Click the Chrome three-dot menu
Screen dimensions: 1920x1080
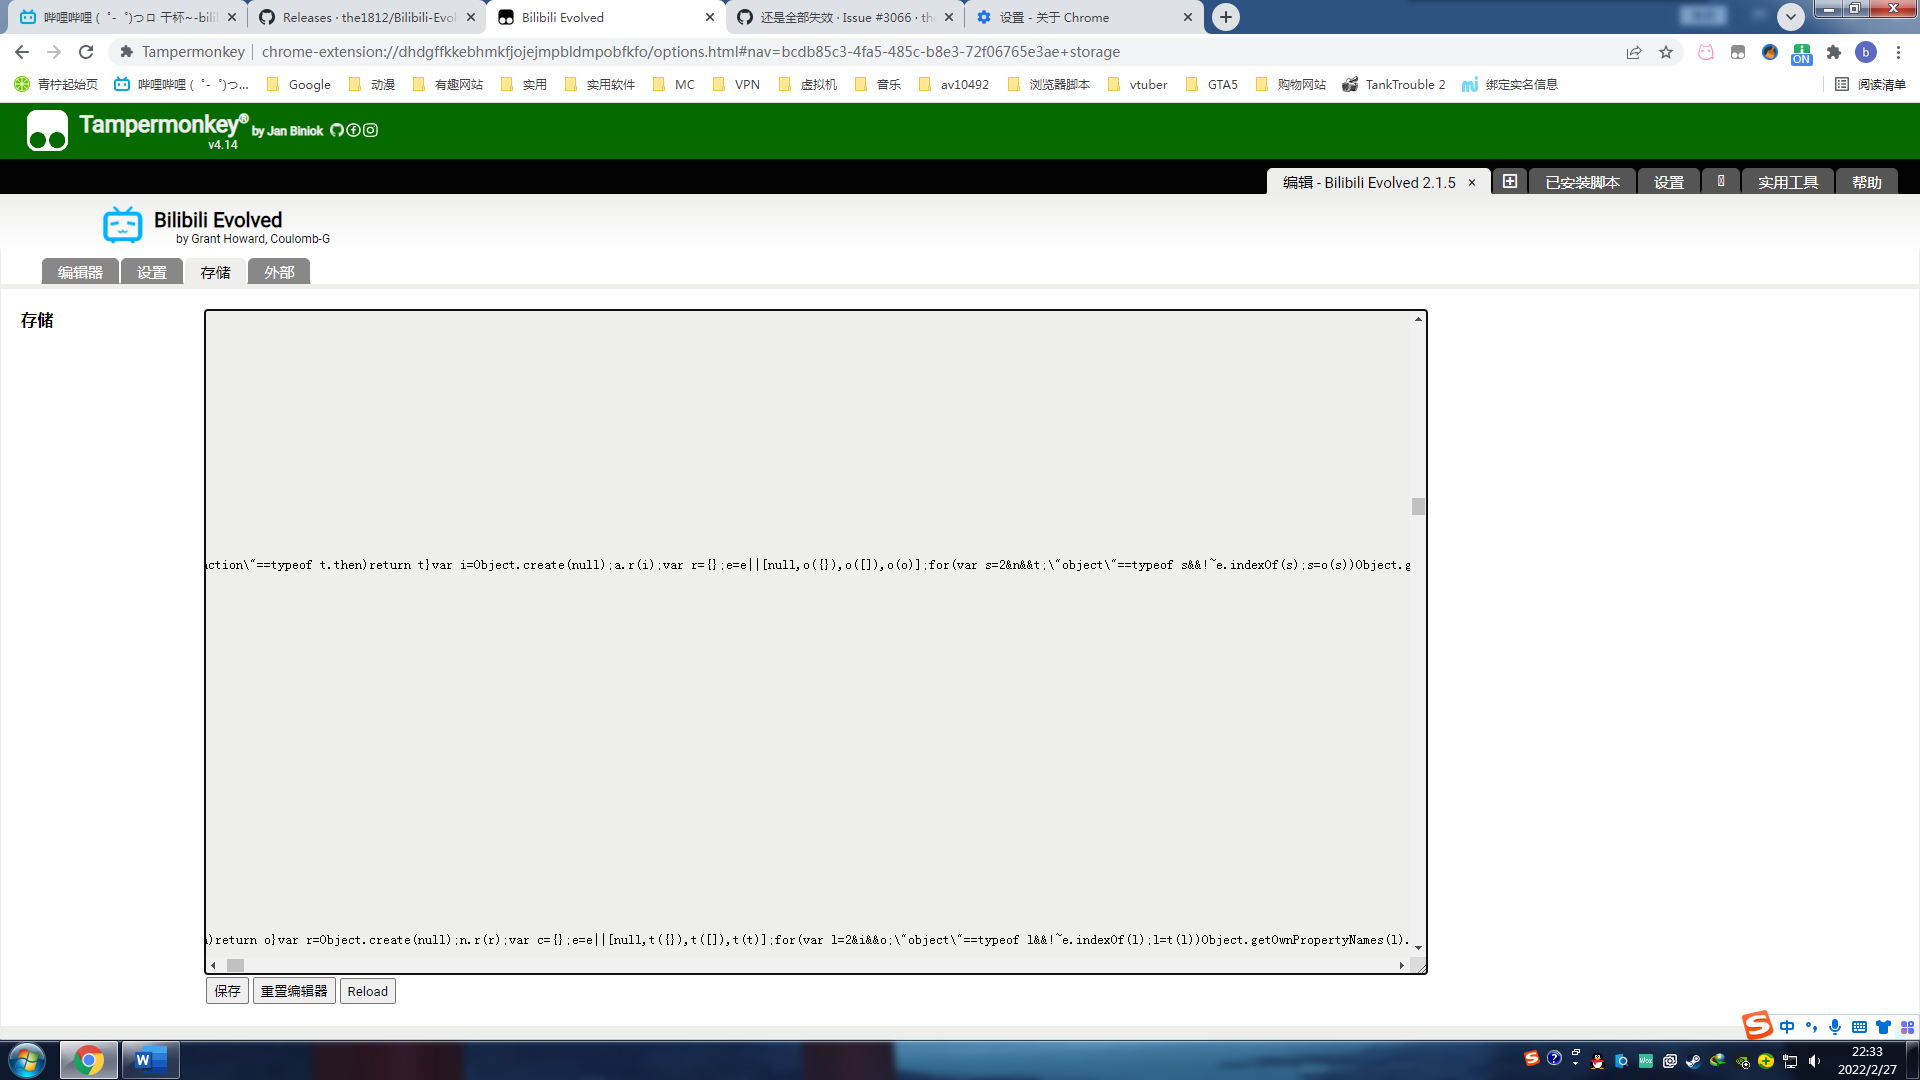1898,52
